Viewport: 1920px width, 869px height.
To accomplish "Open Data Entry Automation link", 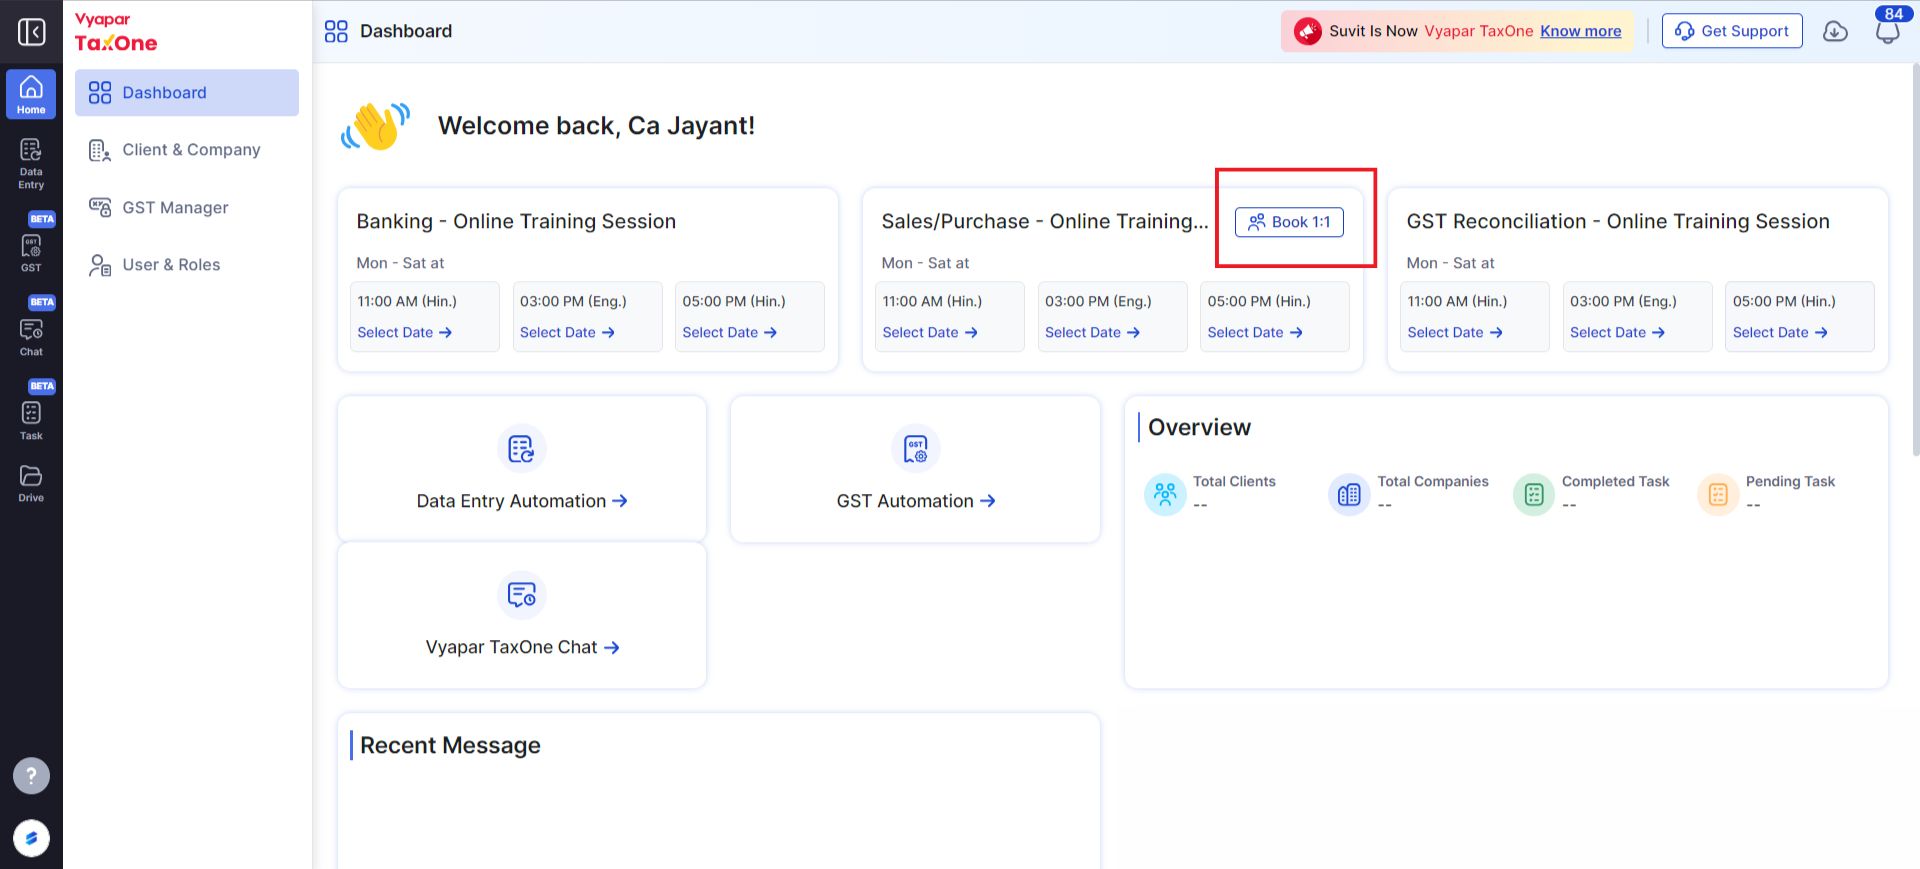I will (522, 501).
